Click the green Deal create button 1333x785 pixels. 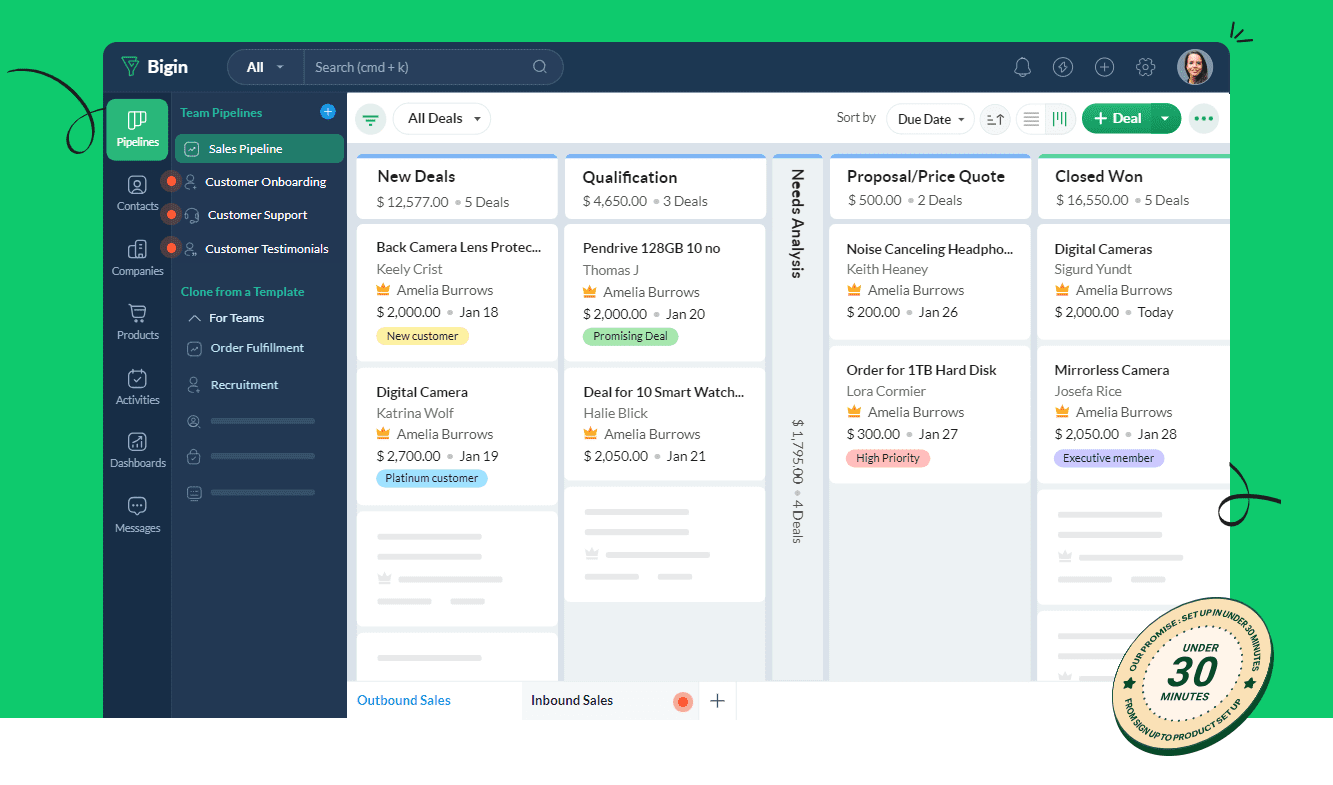tap(1117, 119)
